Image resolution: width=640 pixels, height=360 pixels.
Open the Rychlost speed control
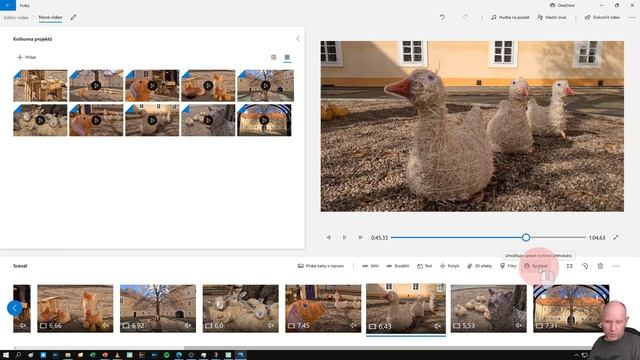pyautogui.click(x=536, y=266)
